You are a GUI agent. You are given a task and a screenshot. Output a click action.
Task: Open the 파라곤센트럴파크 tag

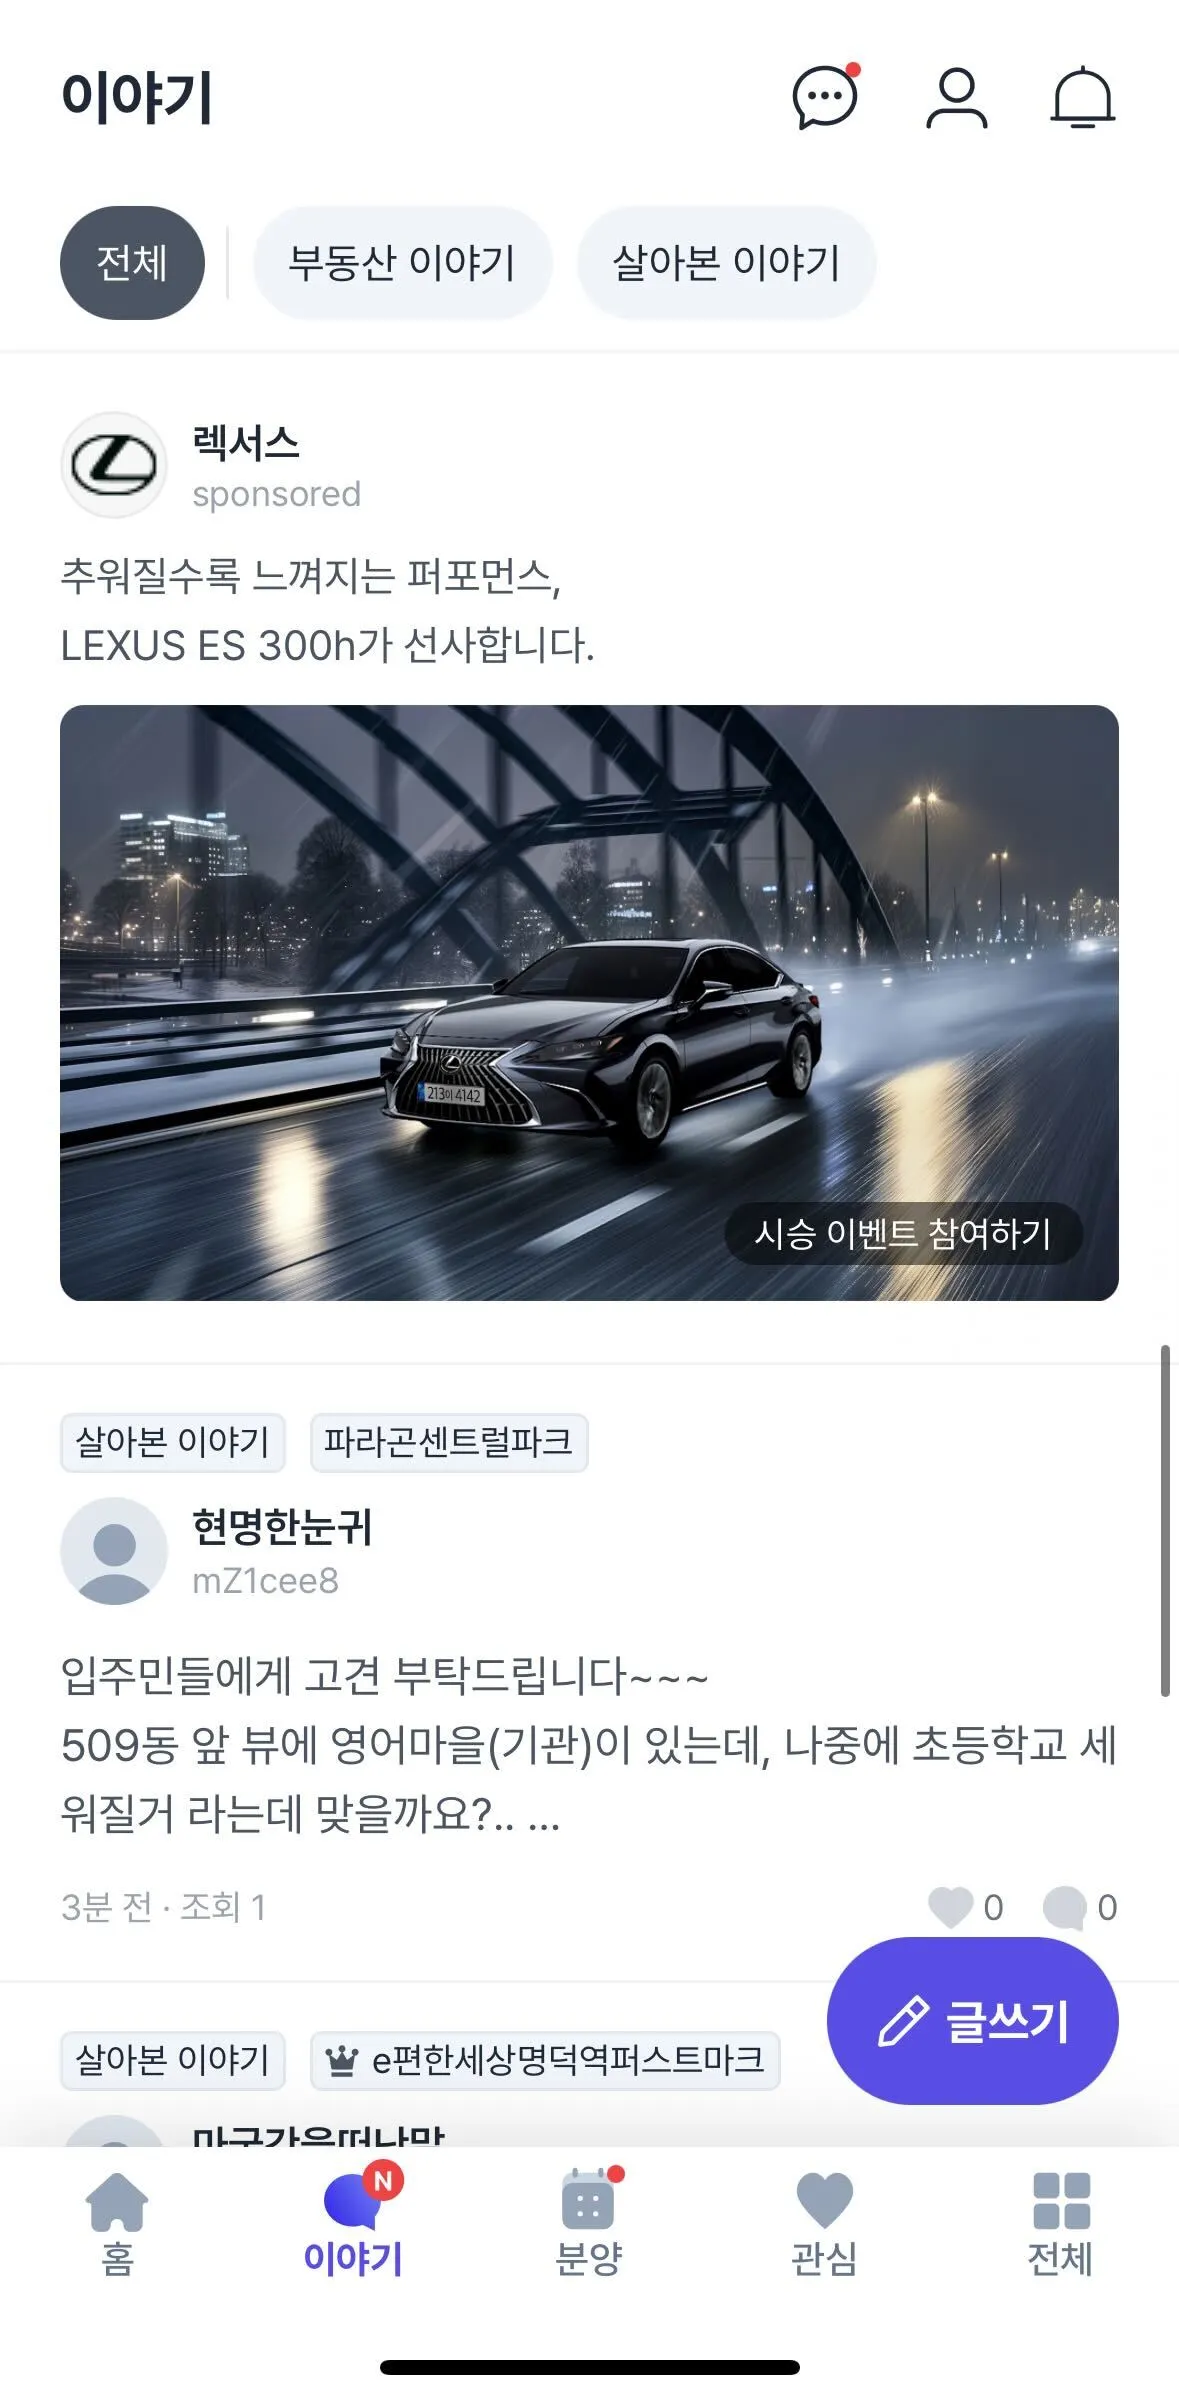449,1442
